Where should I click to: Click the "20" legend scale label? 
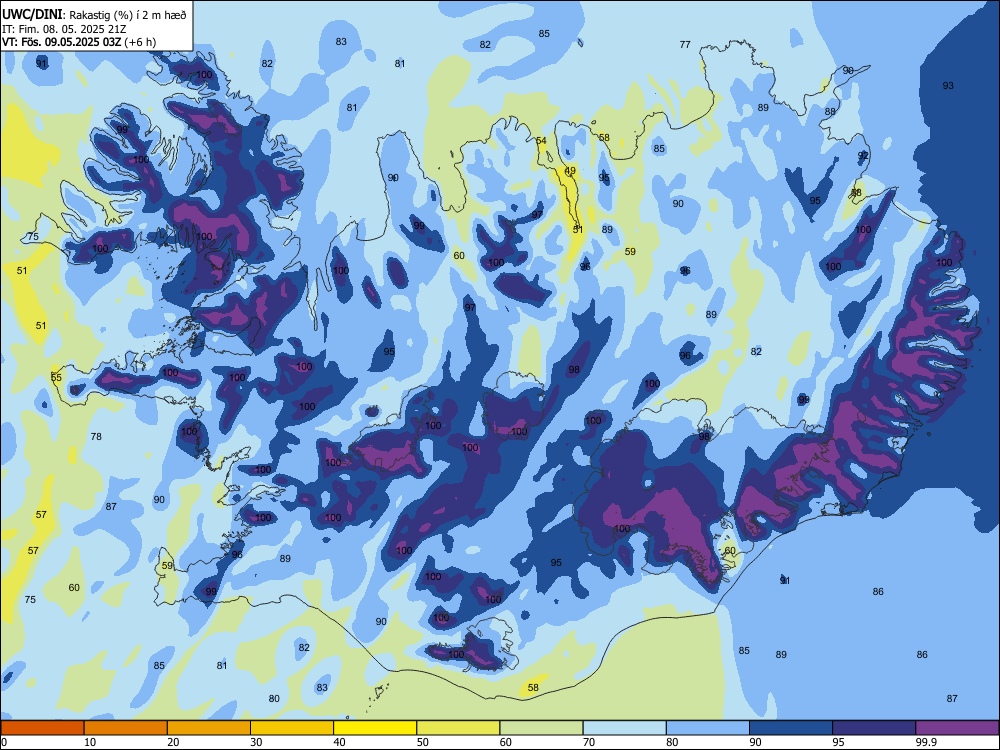(x=173, y=742)
